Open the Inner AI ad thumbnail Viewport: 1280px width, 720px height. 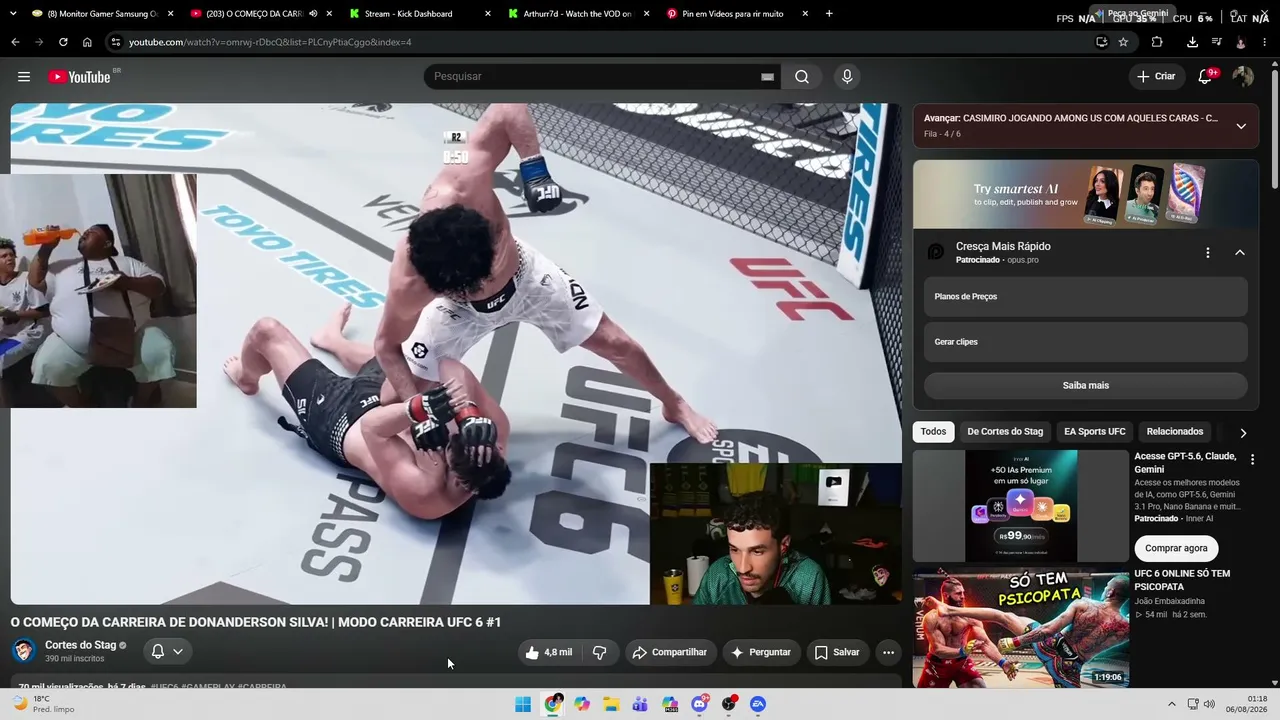[x=1021, y=506]
